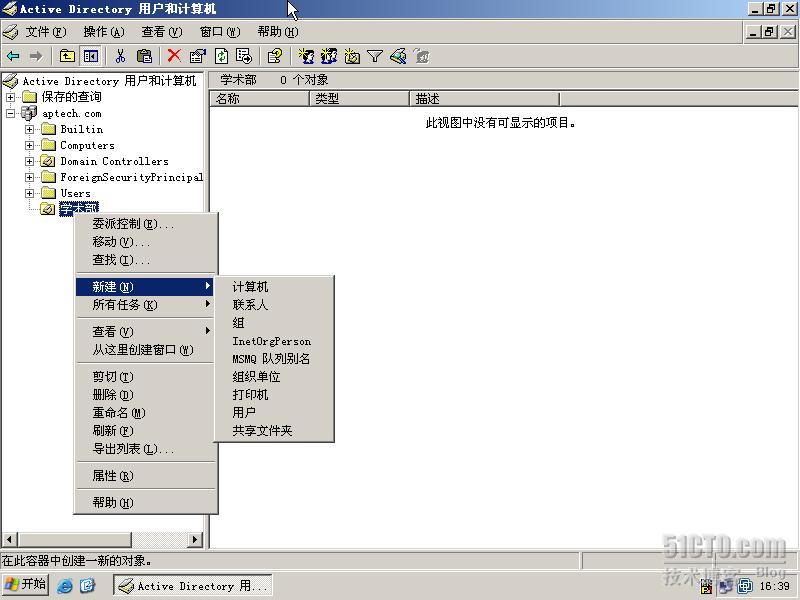Click the Create new user toolbar icon
Viewport: 800px width, 600px height.
[306, 56]
